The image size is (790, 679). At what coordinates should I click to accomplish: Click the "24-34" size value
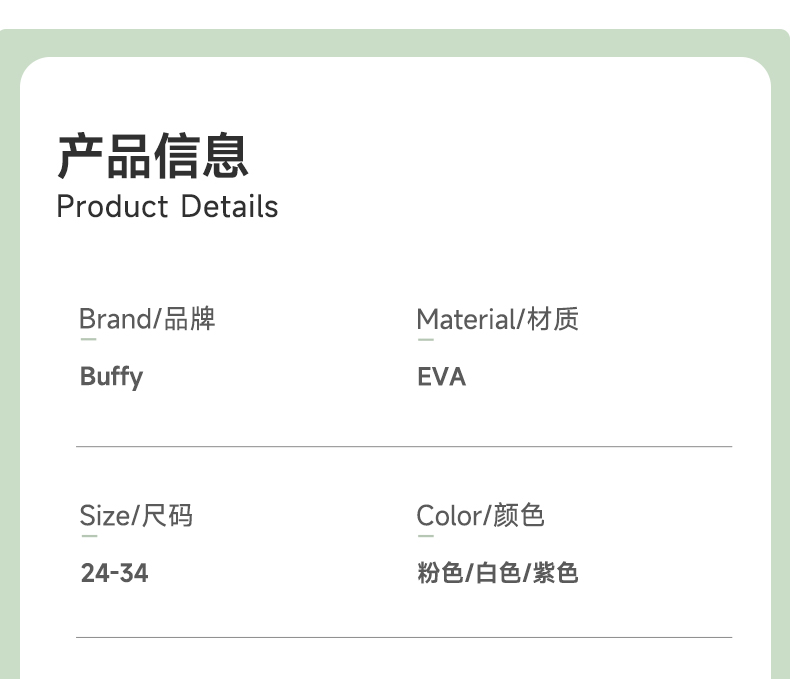(114, 574)
